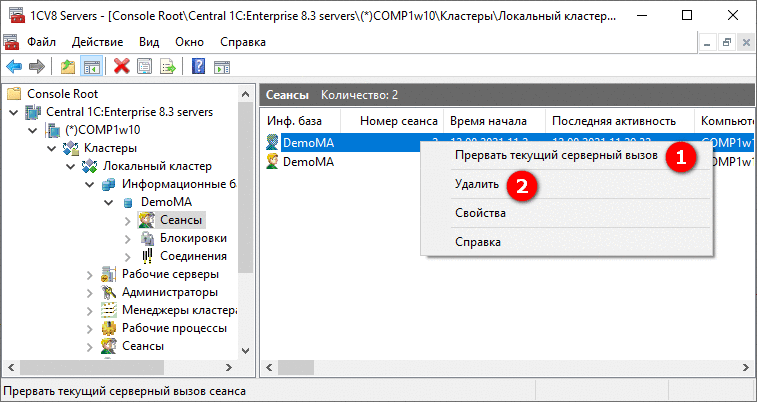This screenshot has height=402, width=757.
Task: Open Свойства from the context menu
Action: (x=480, y=213)
